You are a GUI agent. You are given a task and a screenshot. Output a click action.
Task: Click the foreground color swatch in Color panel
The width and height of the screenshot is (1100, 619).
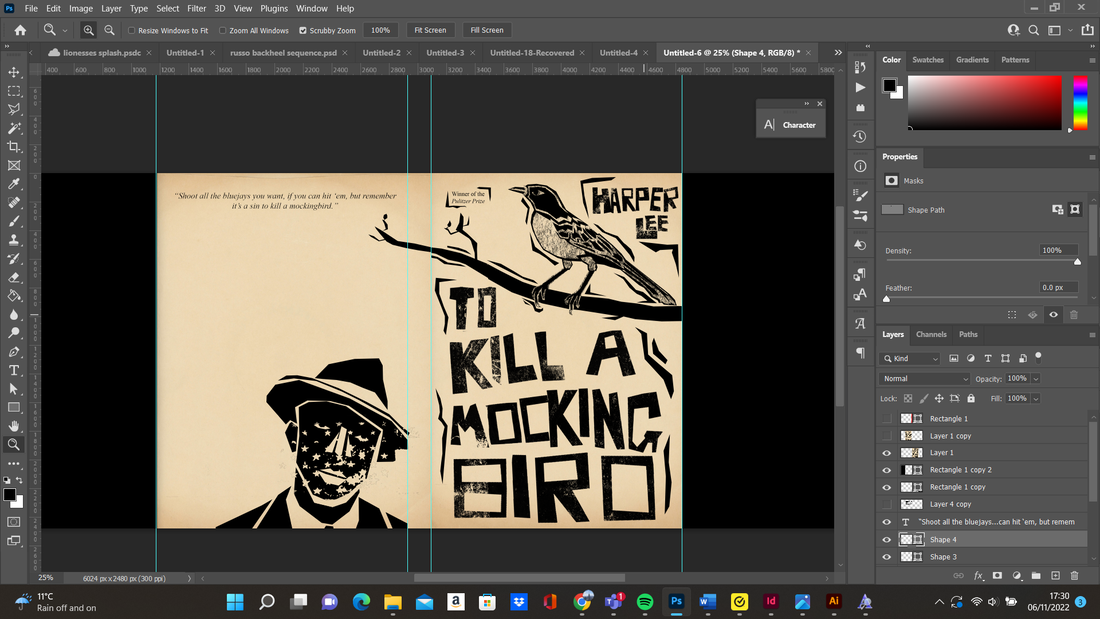890,85
